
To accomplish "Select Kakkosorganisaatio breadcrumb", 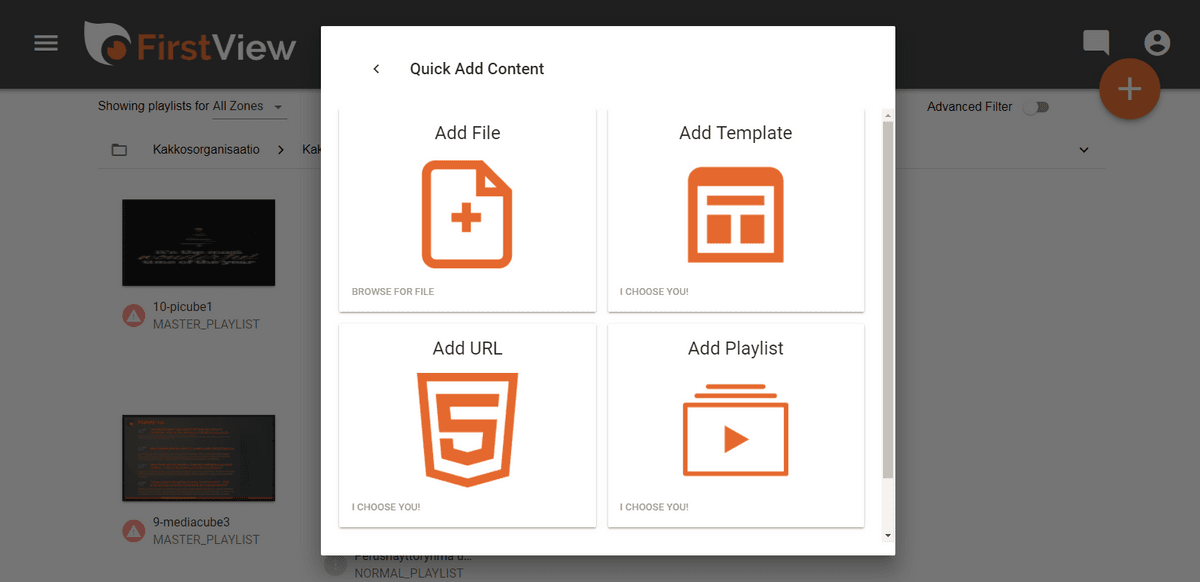I will pos(206,150).
